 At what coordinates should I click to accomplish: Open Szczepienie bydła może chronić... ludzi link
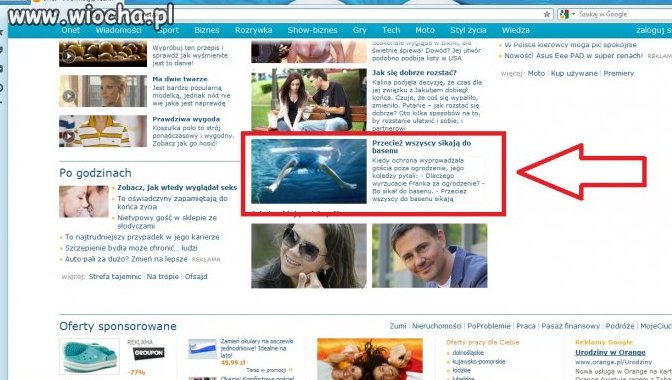(x=131, y=248)
